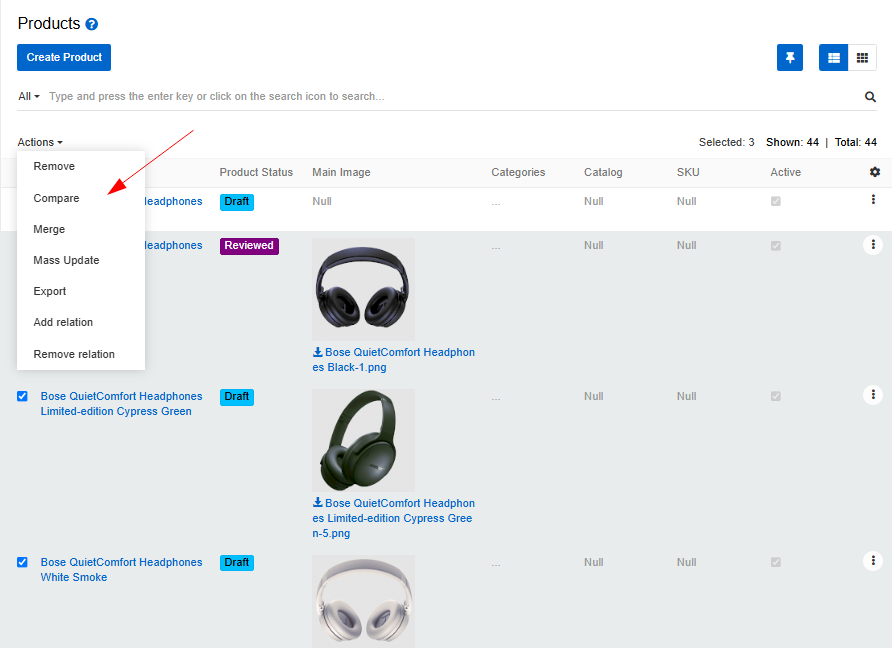Image resolution: width=892 pixels, height=648 pixels.
Task: Click the Create Product button
Action: 64,57
